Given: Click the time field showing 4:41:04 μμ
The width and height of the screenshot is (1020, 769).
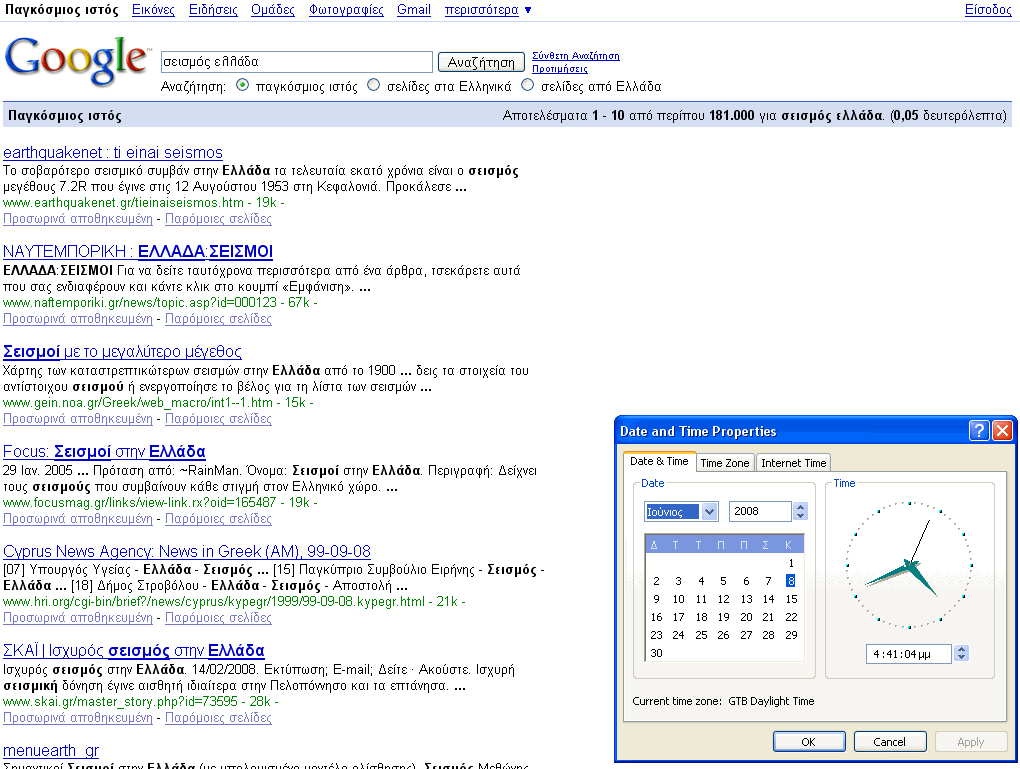Looking at the screenshot, I should coord(909,654).
